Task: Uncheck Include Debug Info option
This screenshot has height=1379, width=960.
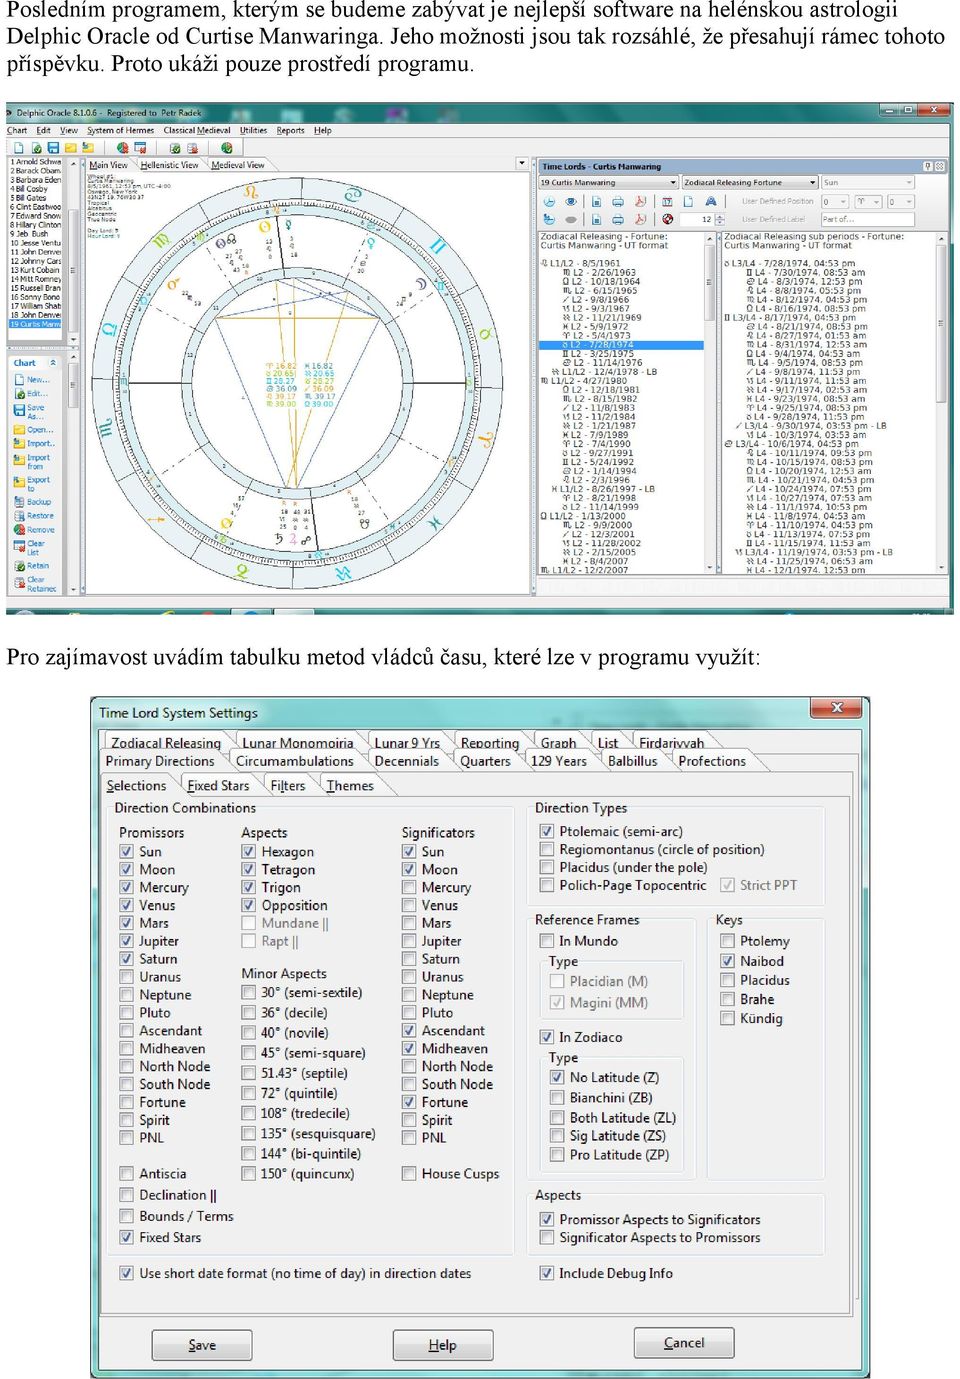Action: 547,1274
